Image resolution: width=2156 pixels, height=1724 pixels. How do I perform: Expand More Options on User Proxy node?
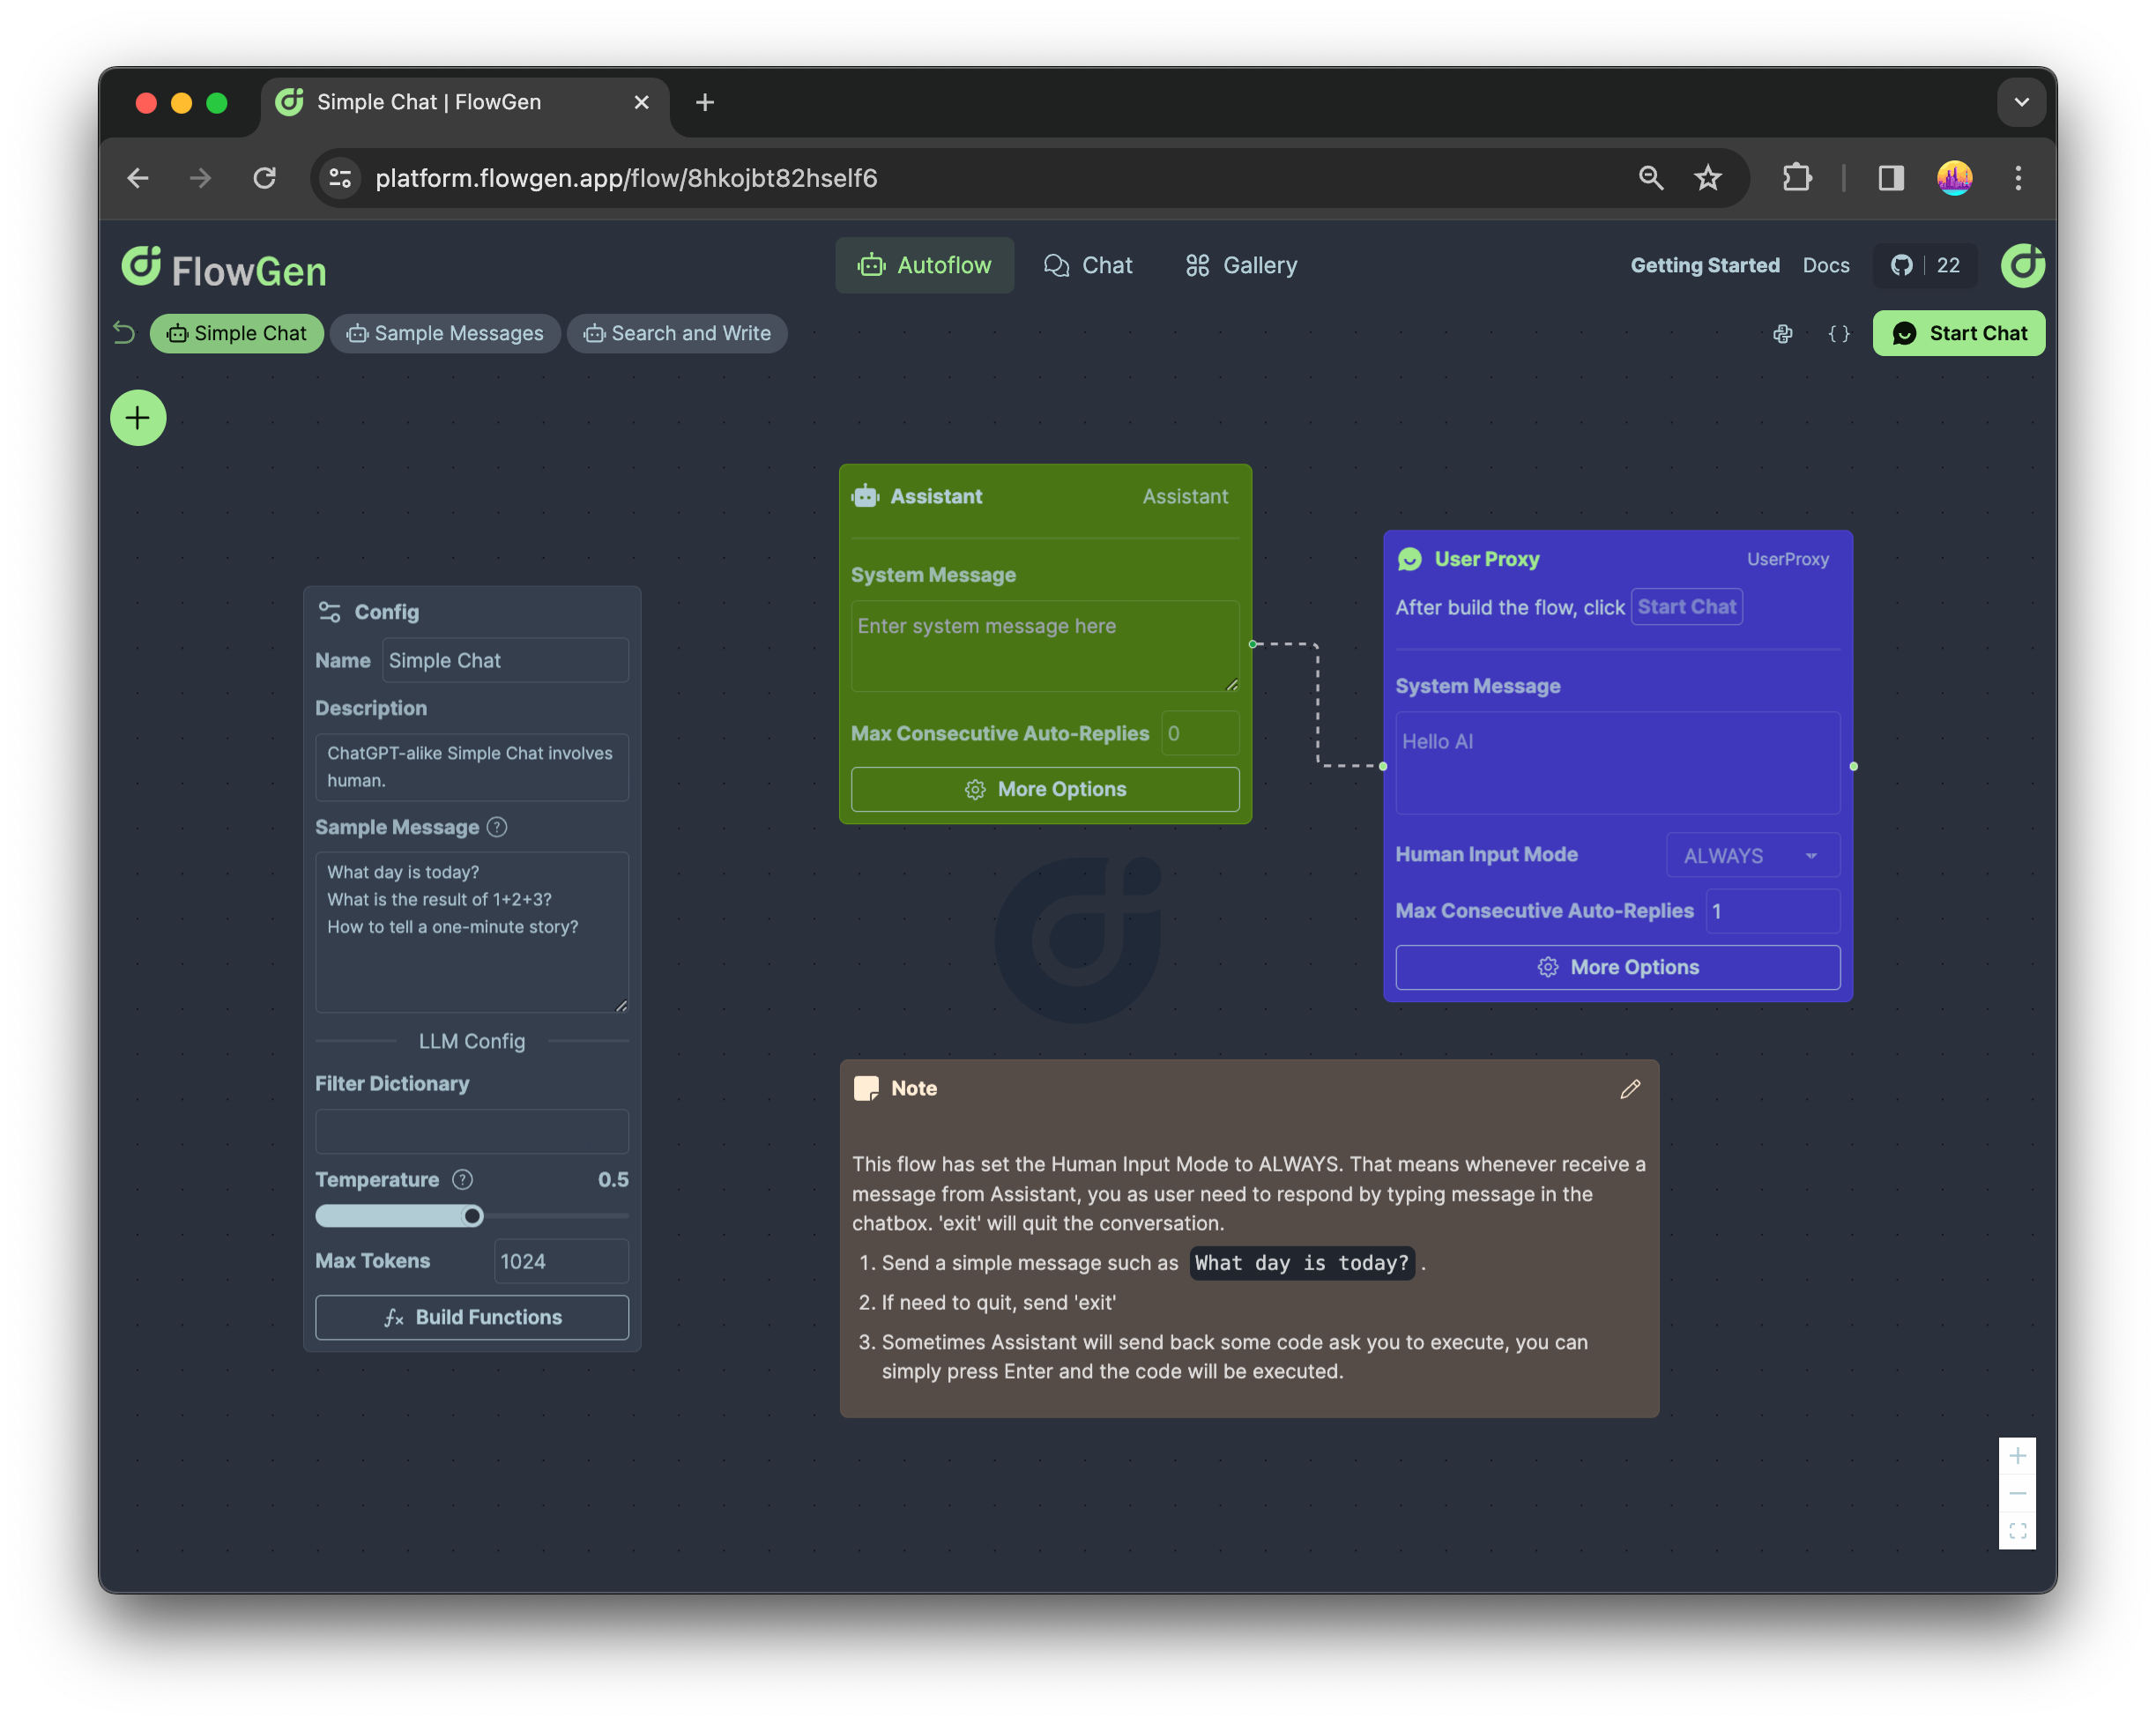pos(1617,967)
